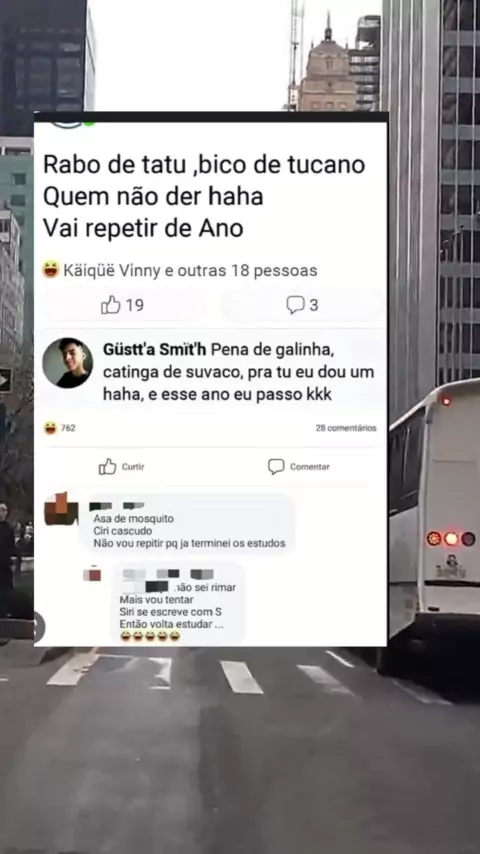Open Güstt'a Smït'h's profile picture

coord(68,363)
